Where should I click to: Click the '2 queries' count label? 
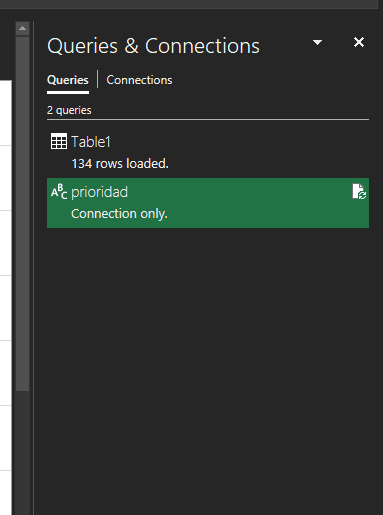tap(69, 110)
